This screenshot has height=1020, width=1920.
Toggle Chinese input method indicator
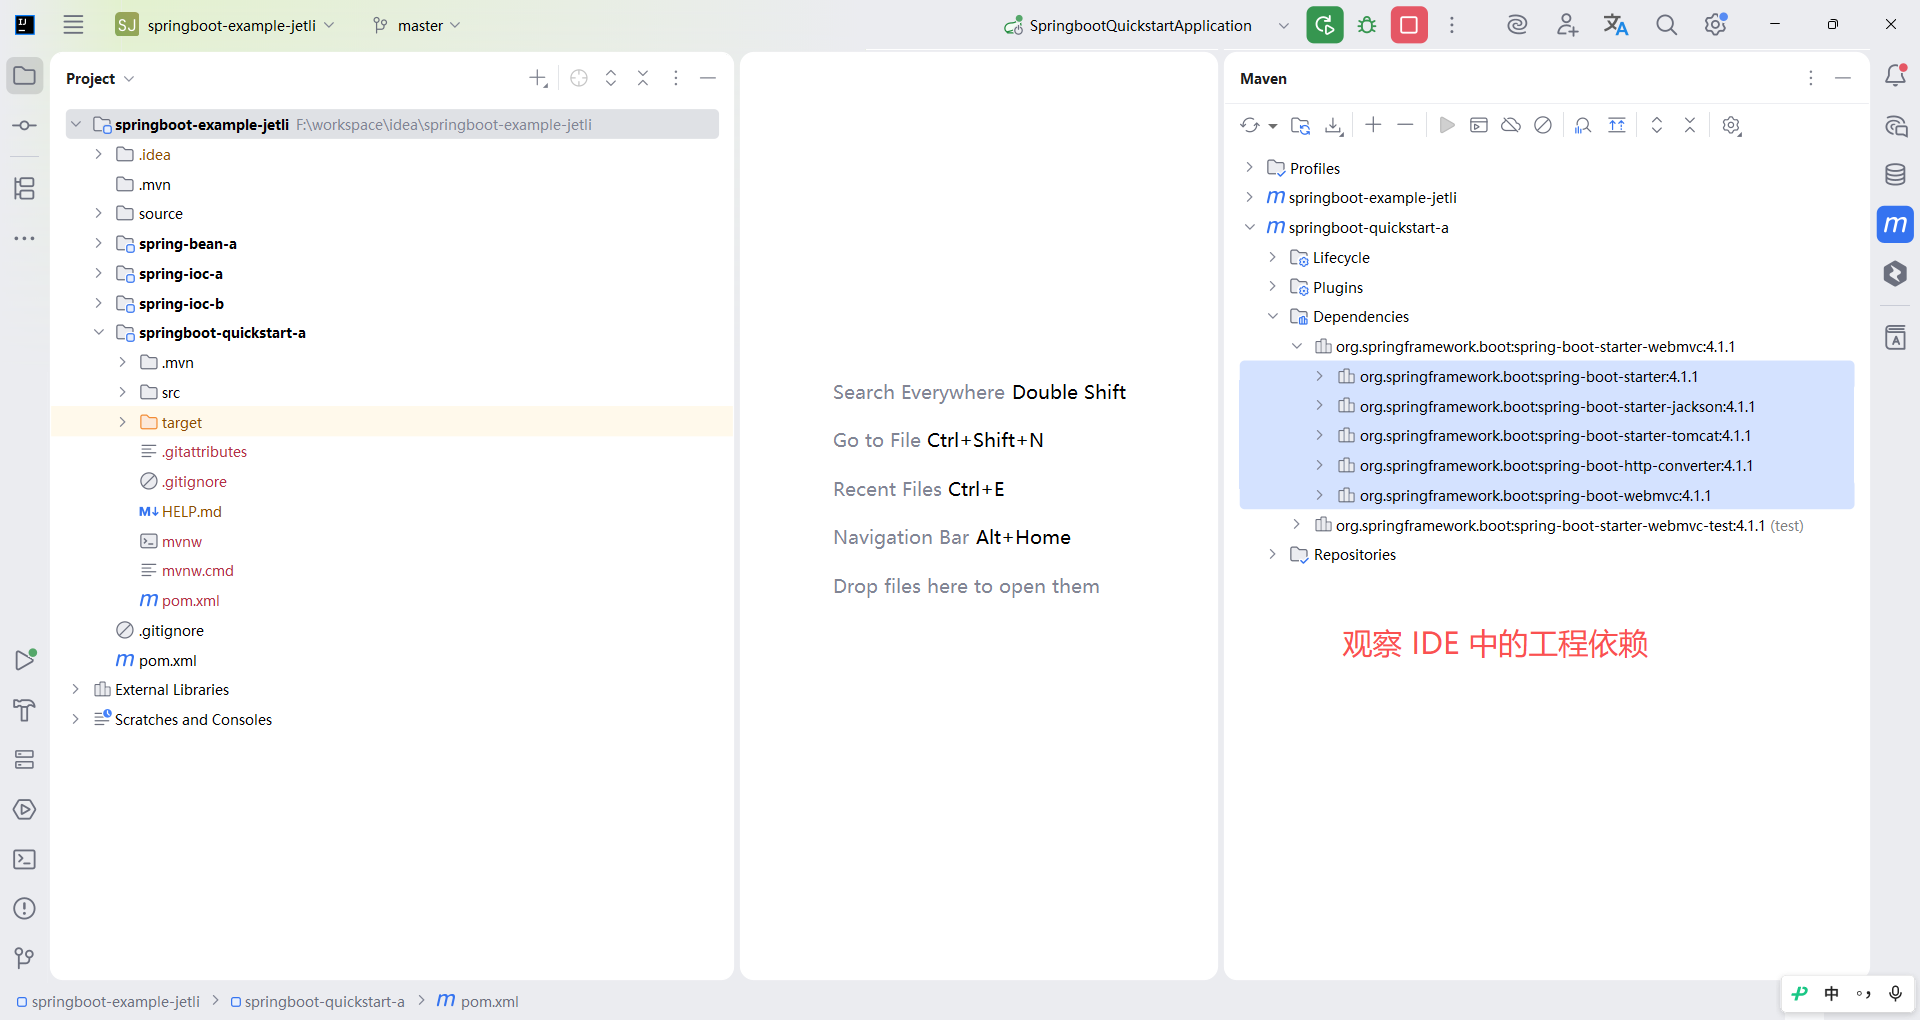[x=1832, y=993]
